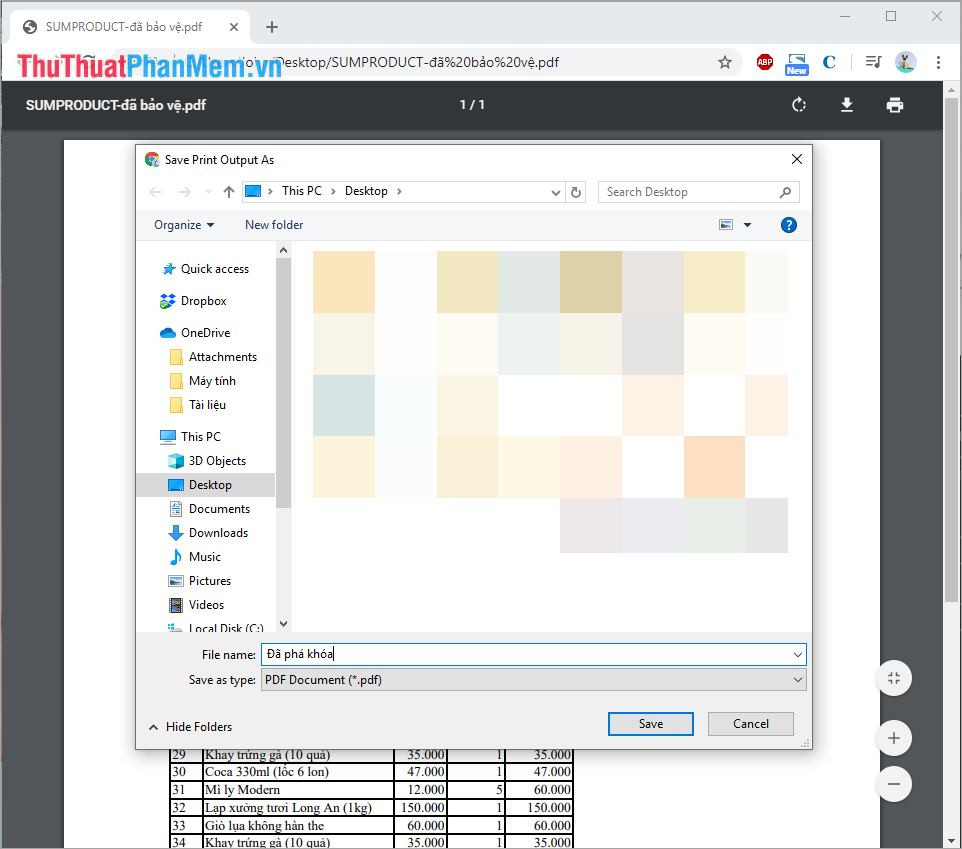Close the Save Print Output As dialog
Image resolution: width=962 pixels, height=849 pixels.
point(796,159)
